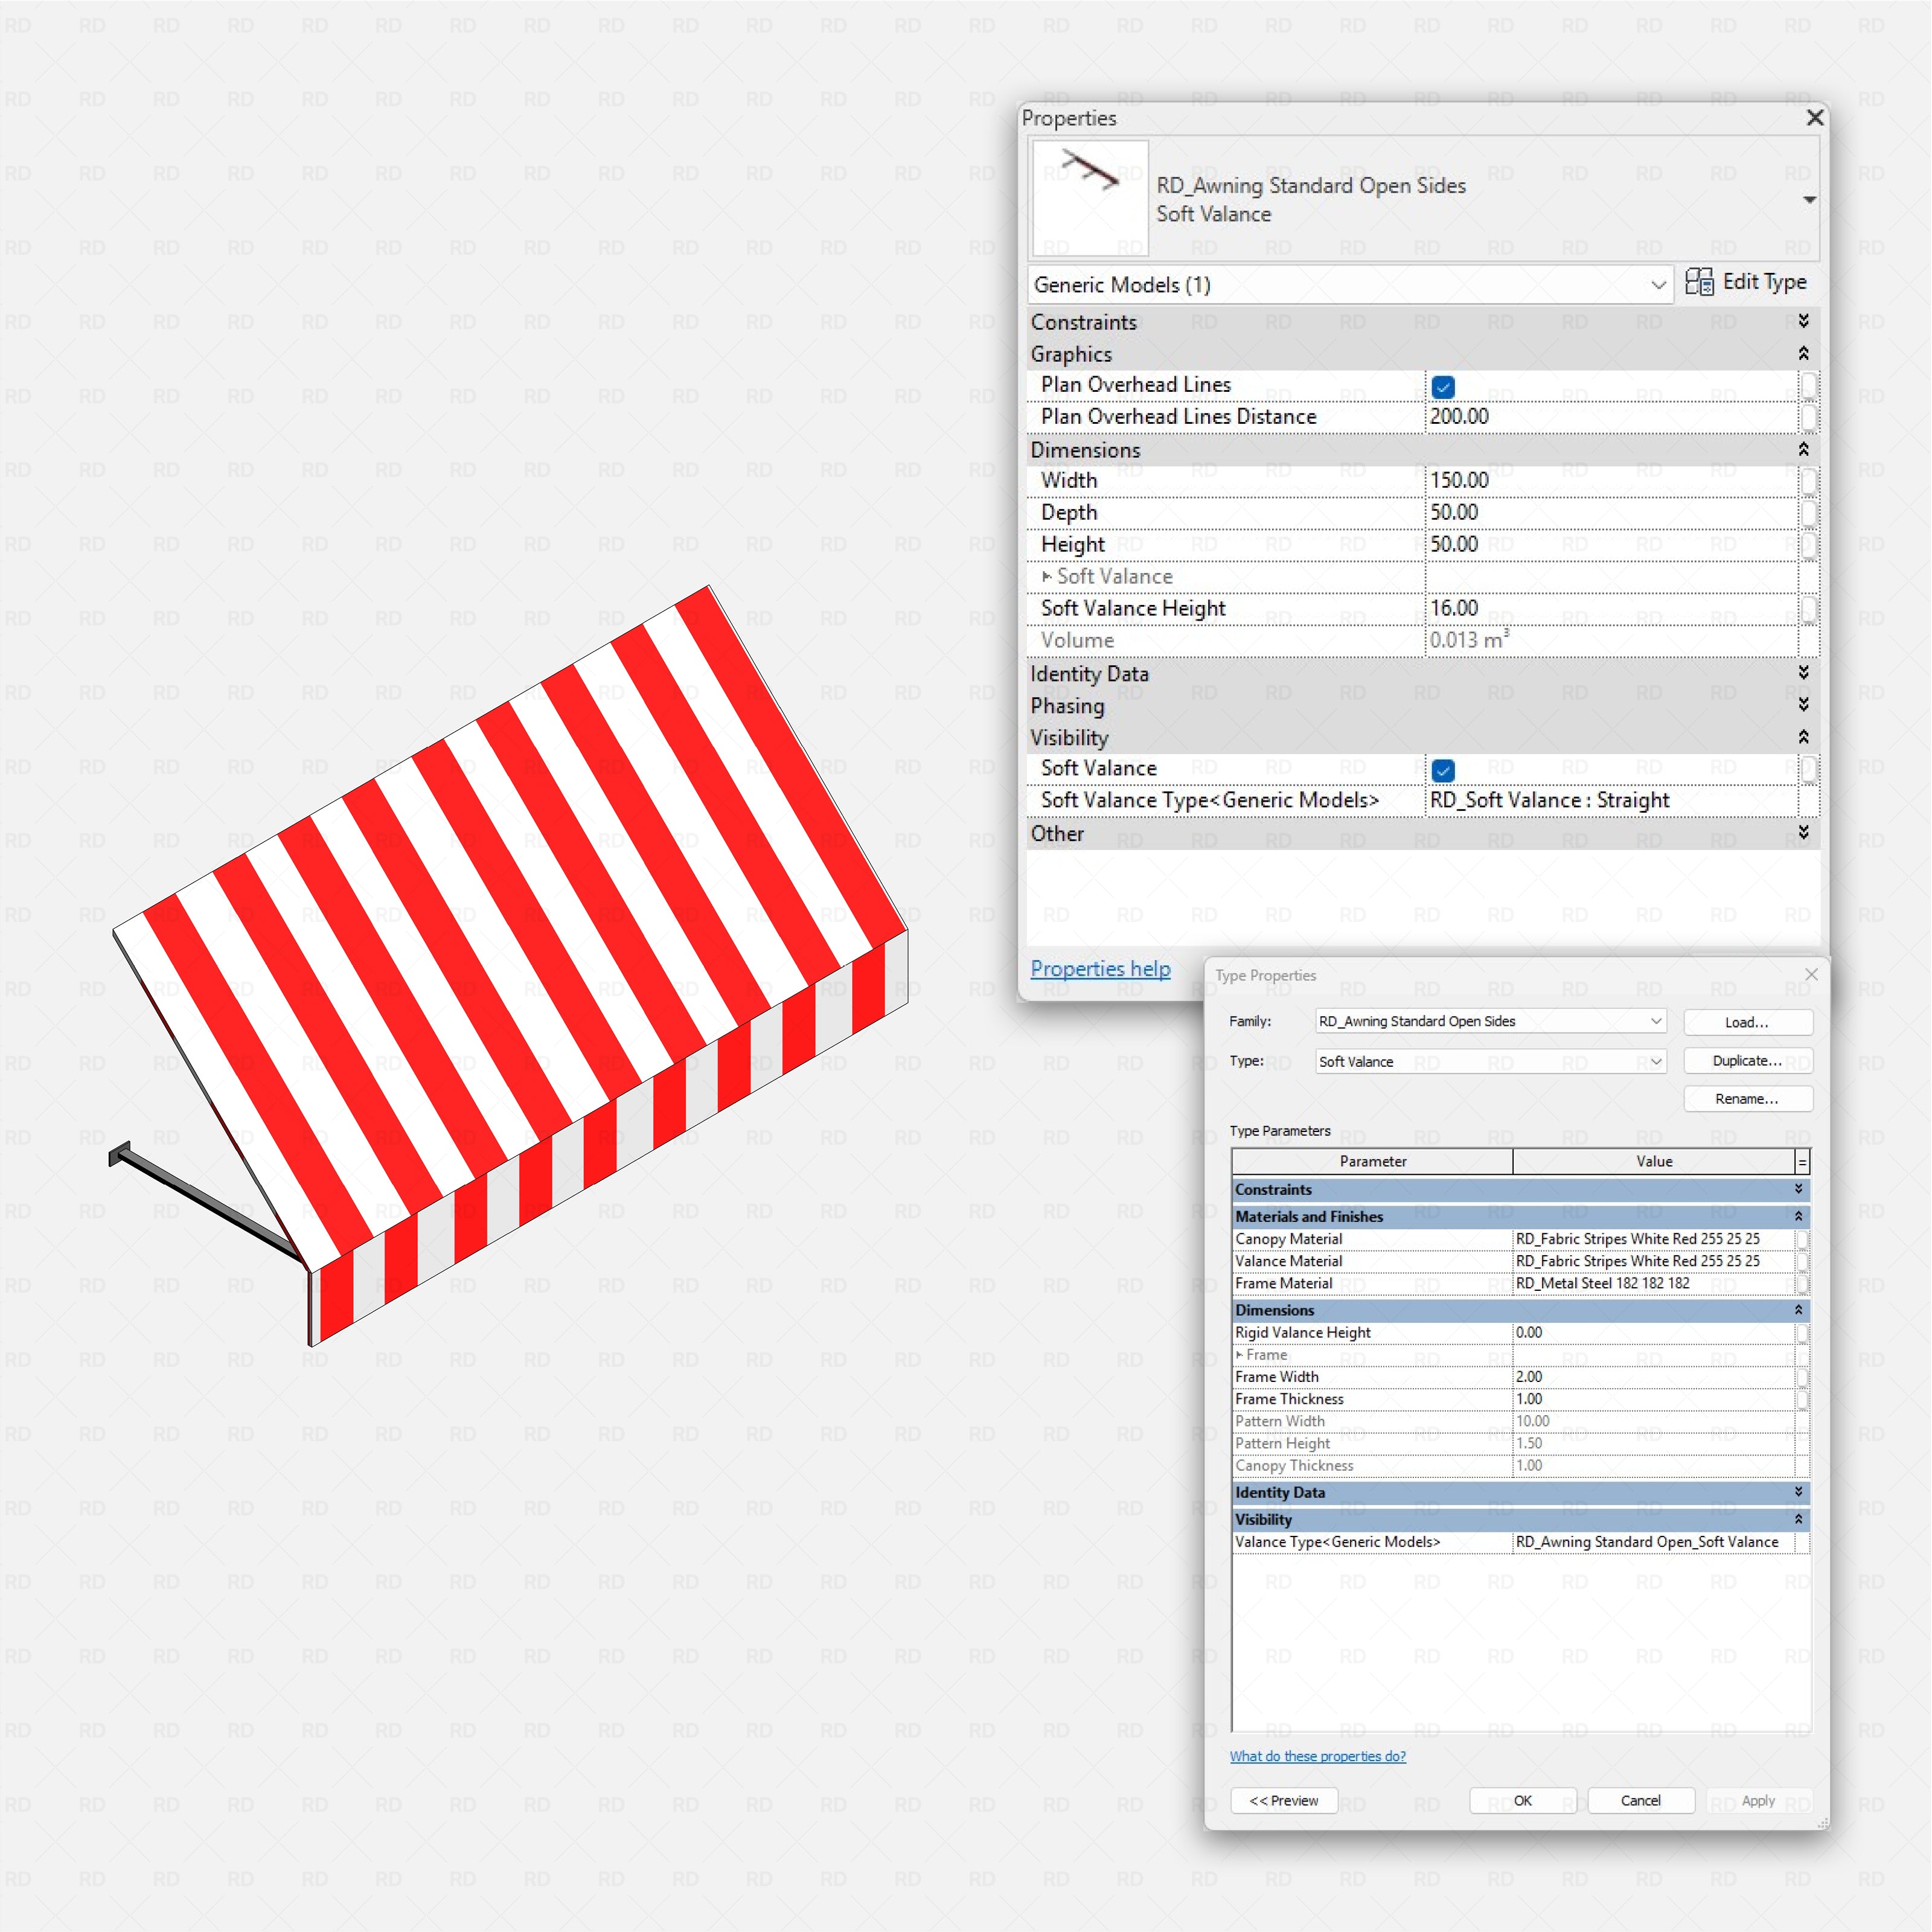Click associate button for Soft Valance Height
Screen dimensions: 1932x1932
1808,609
